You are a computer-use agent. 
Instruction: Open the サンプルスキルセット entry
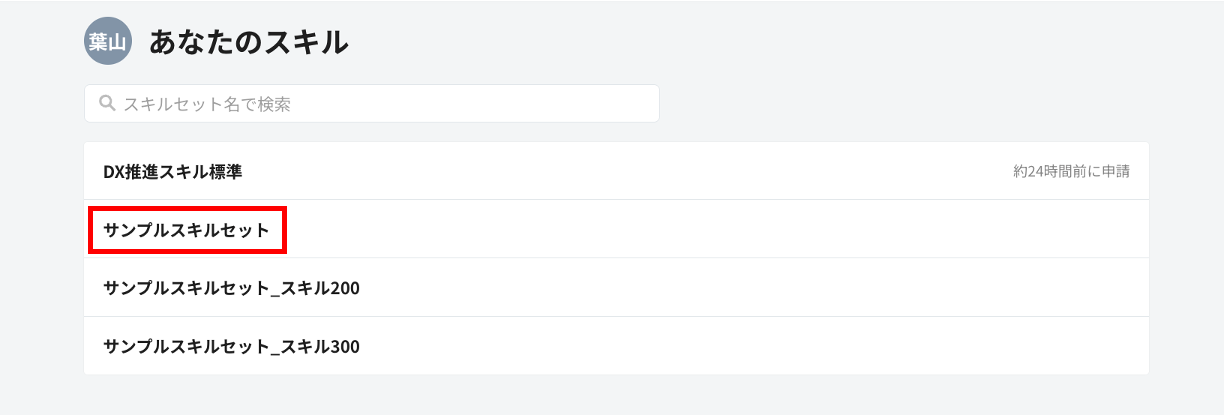(x=186, y=229)
